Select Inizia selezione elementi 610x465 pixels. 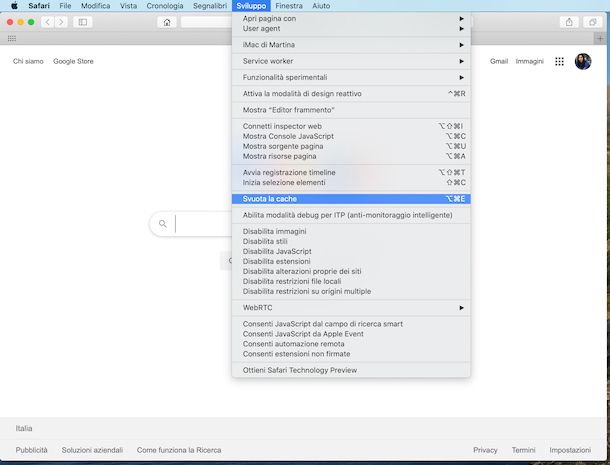(x=351, y=182)
